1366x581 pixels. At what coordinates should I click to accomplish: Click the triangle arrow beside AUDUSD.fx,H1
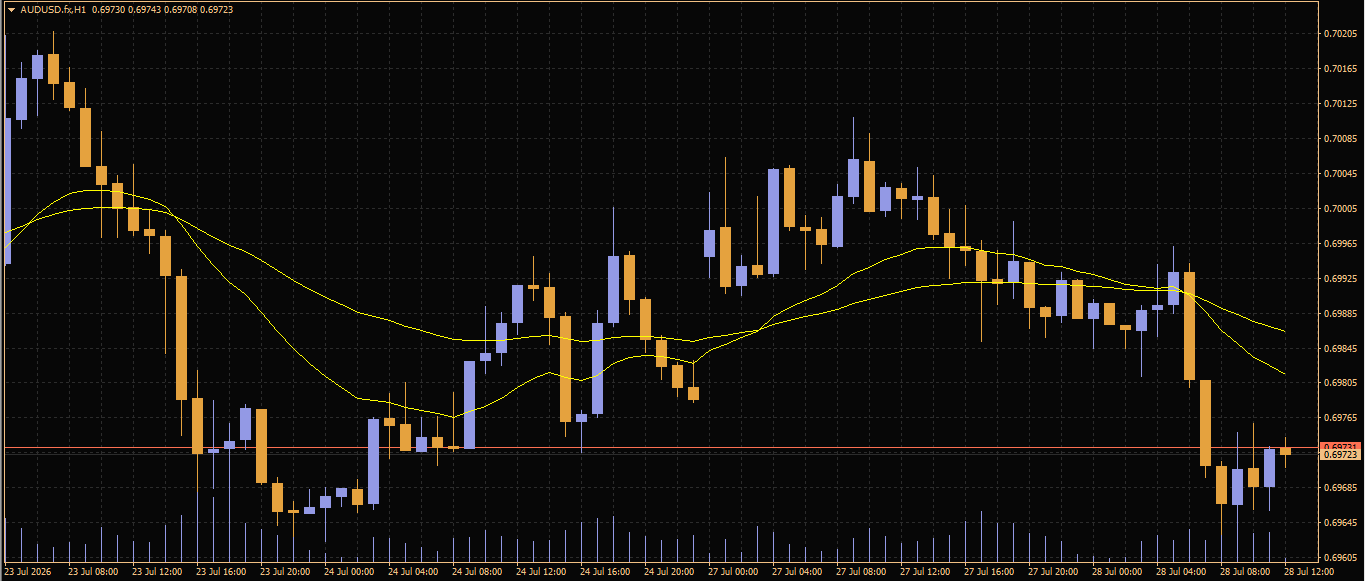[12, 9]
